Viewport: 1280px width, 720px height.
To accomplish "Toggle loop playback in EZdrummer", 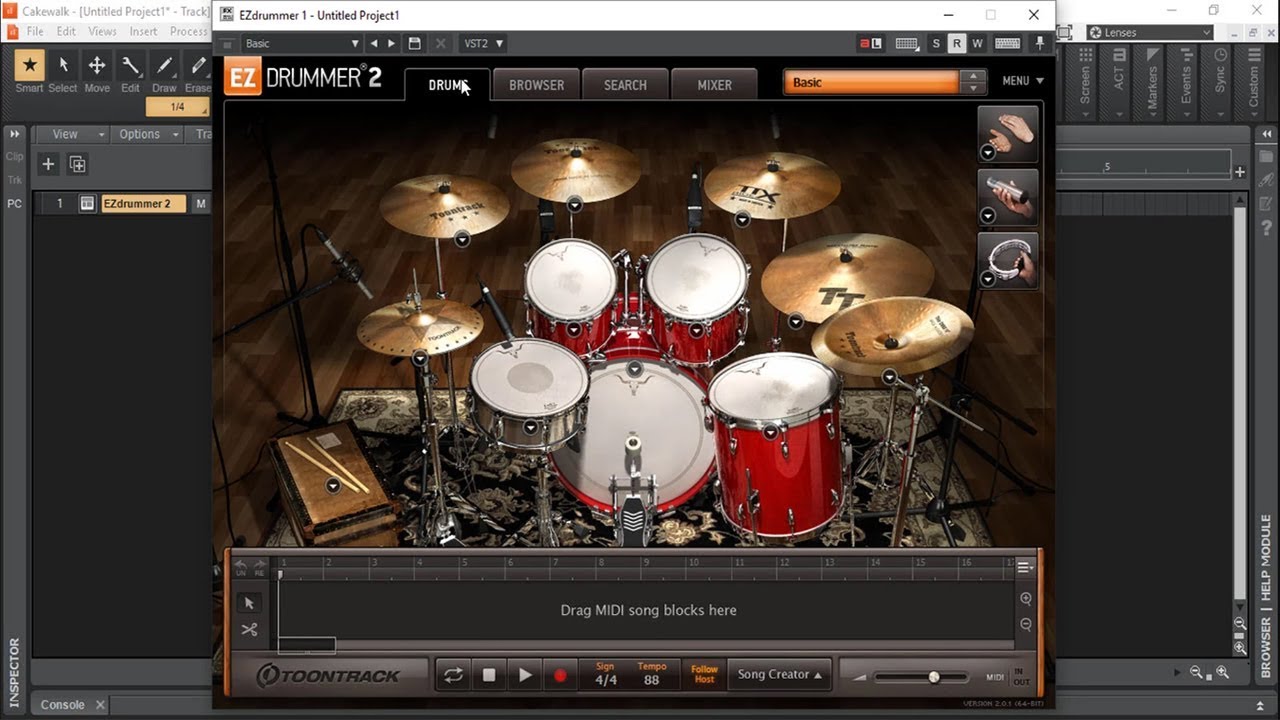I will pos(453,675).
